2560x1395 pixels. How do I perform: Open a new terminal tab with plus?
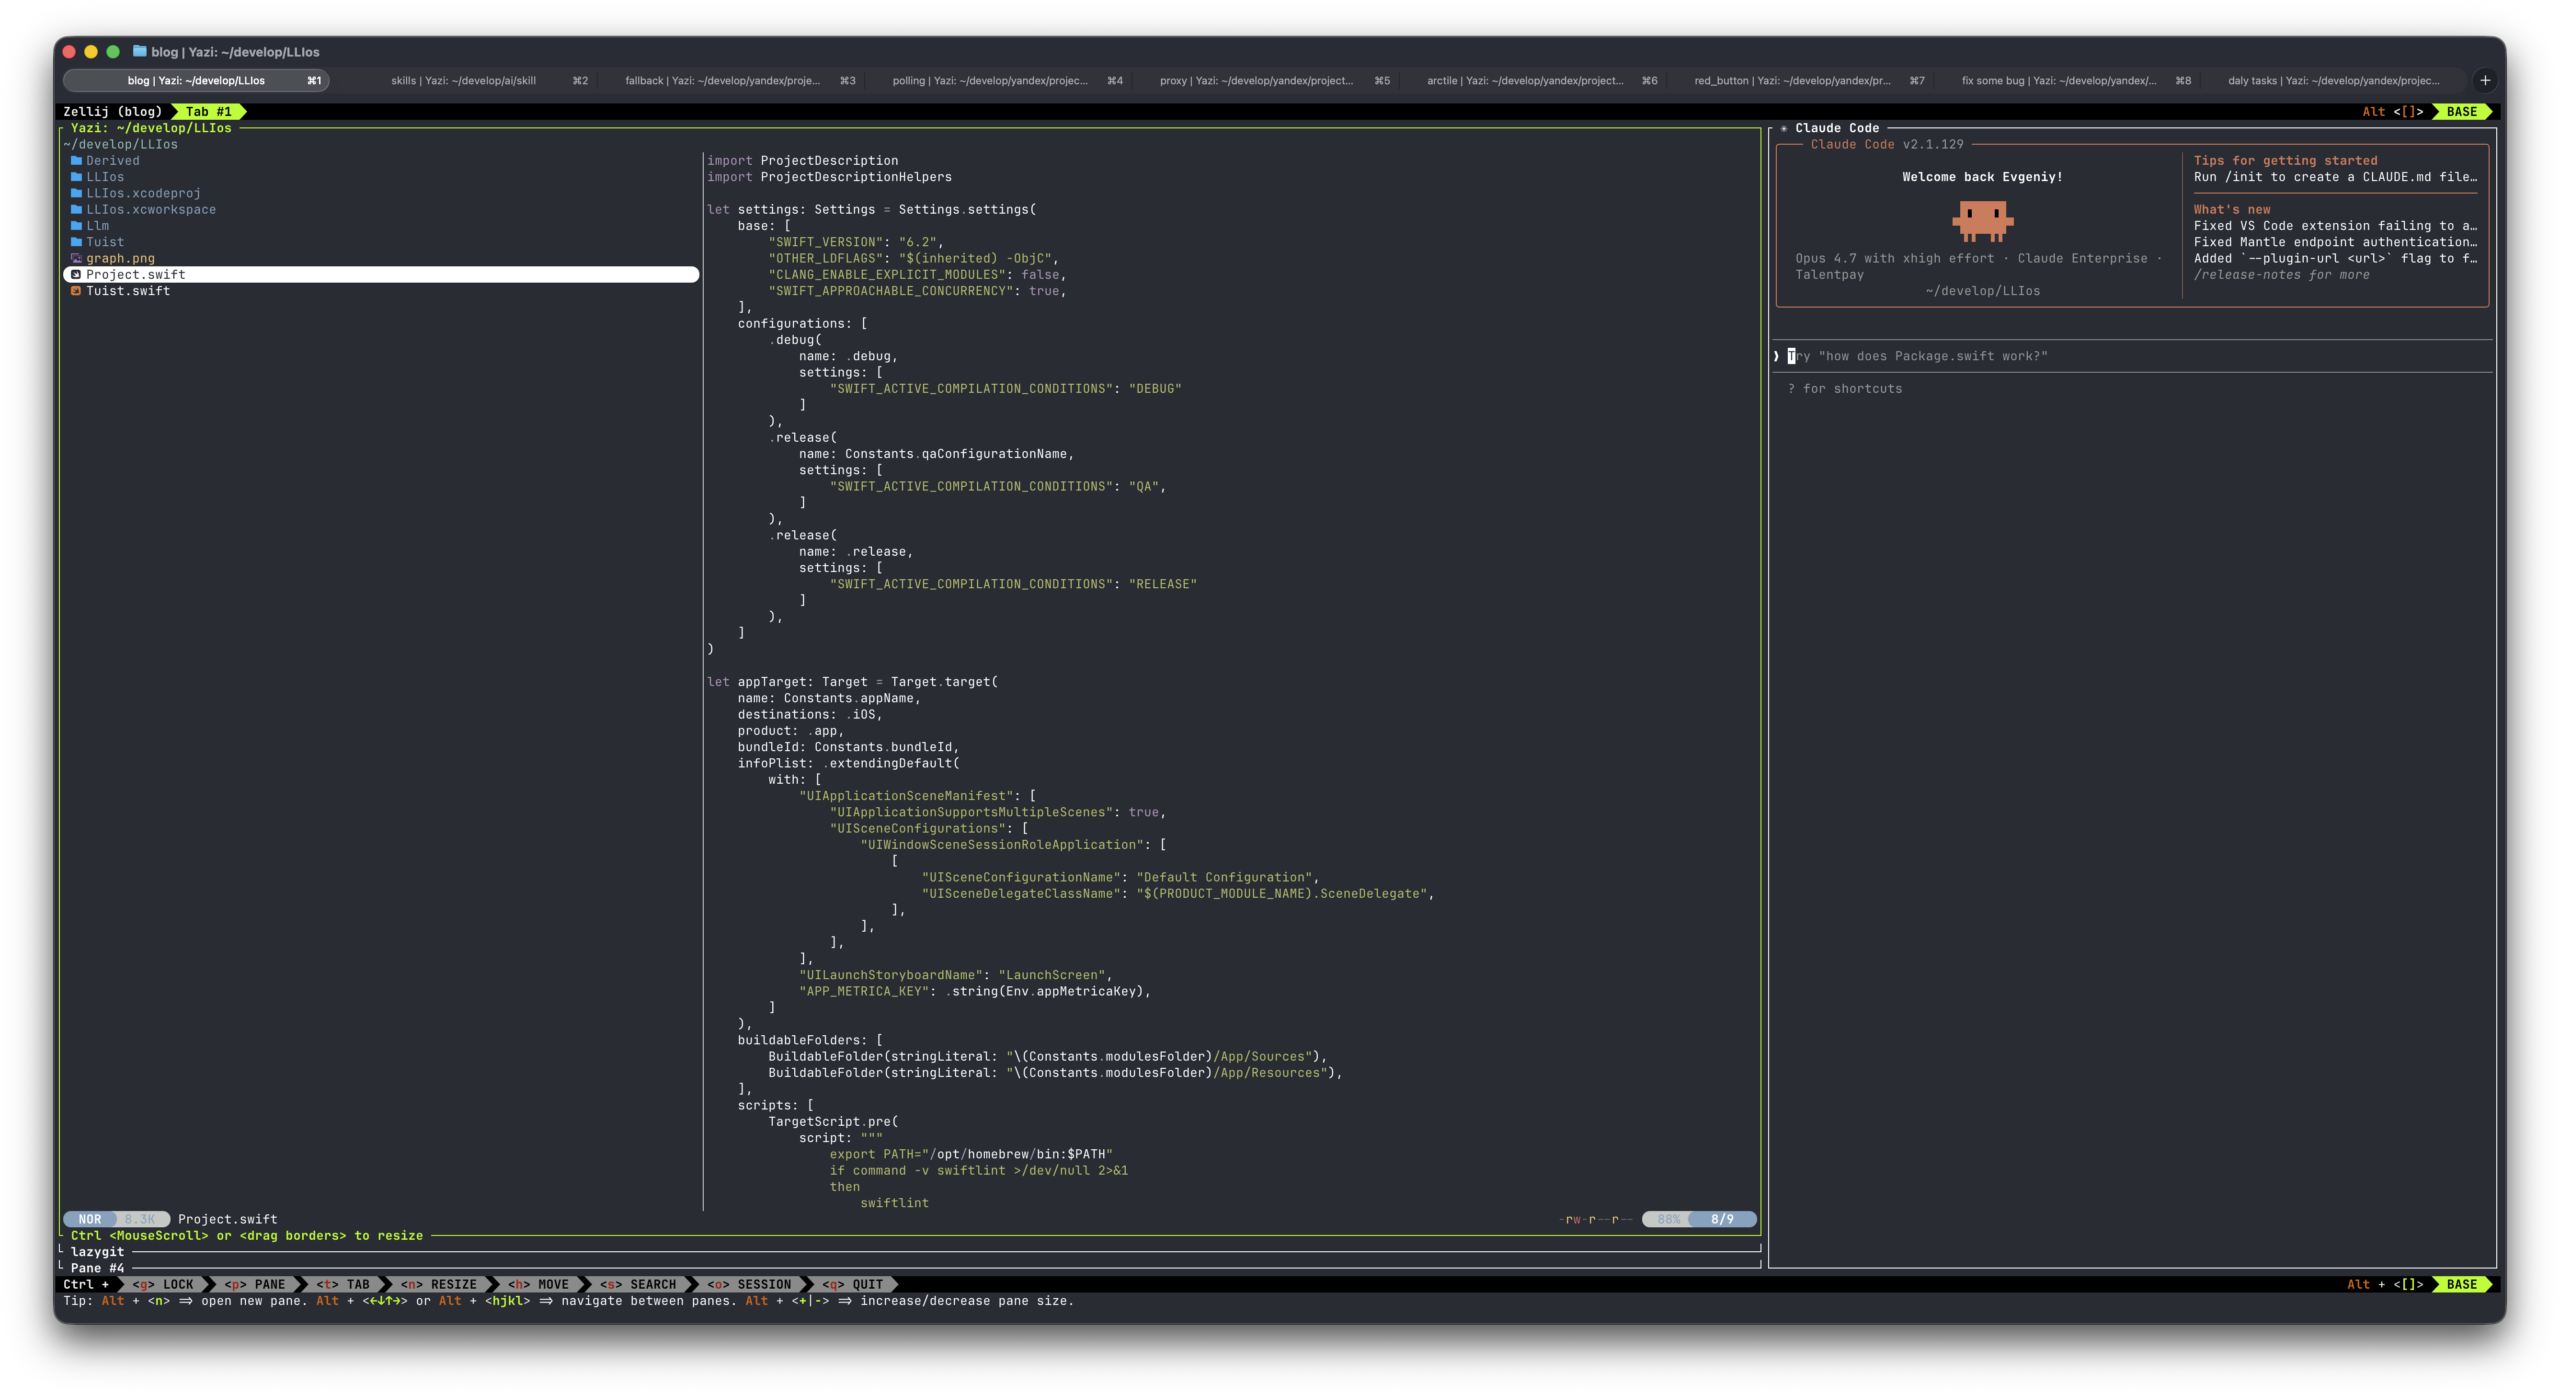point(2484,81)
